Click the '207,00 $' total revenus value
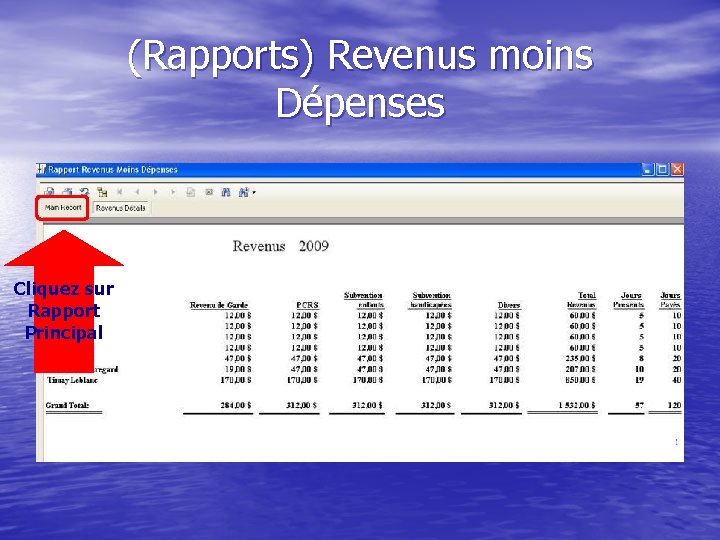Viewport: 720px width, 540px height. point(582,369)
